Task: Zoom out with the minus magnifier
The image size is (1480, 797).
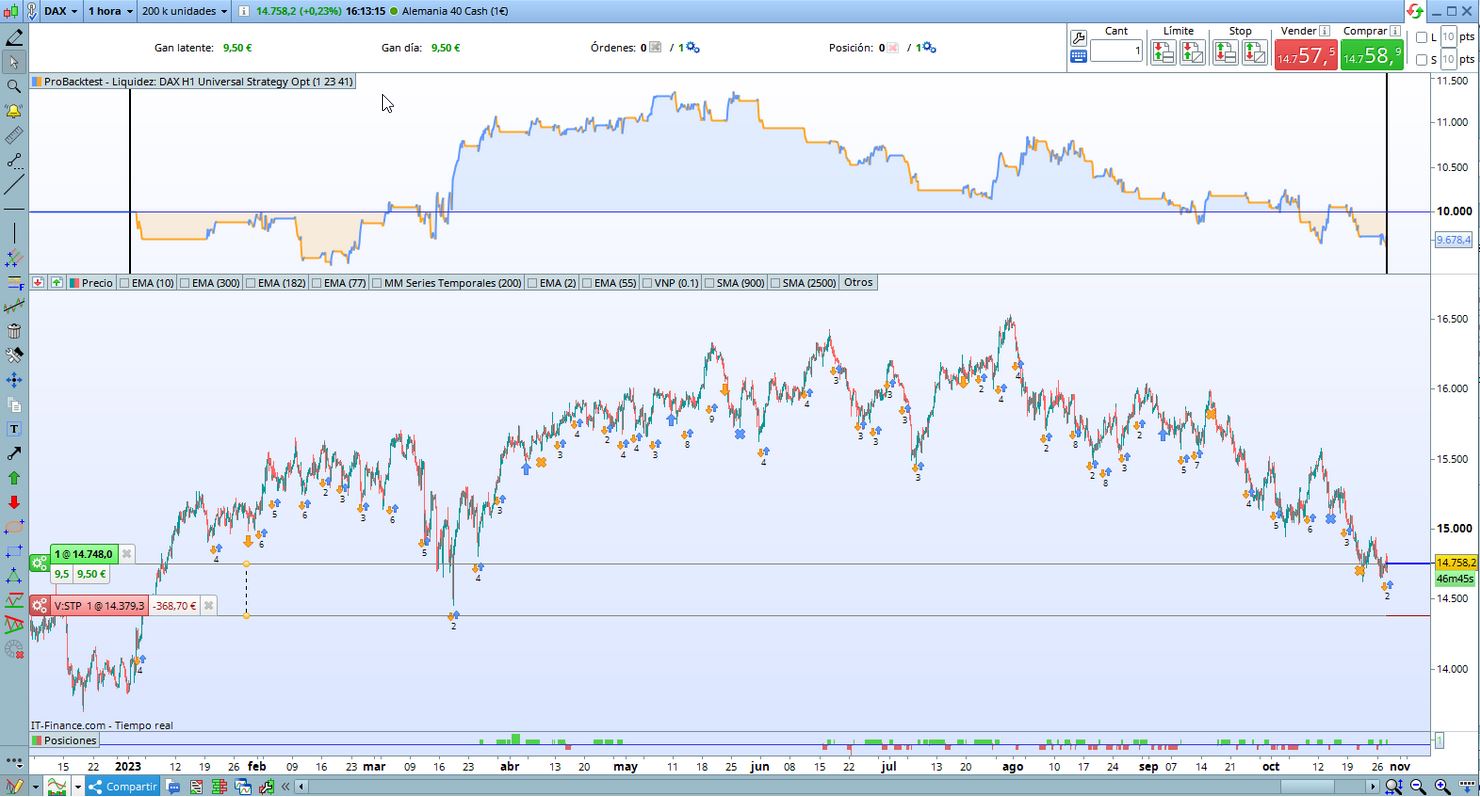Action: tap(1419, 787)
